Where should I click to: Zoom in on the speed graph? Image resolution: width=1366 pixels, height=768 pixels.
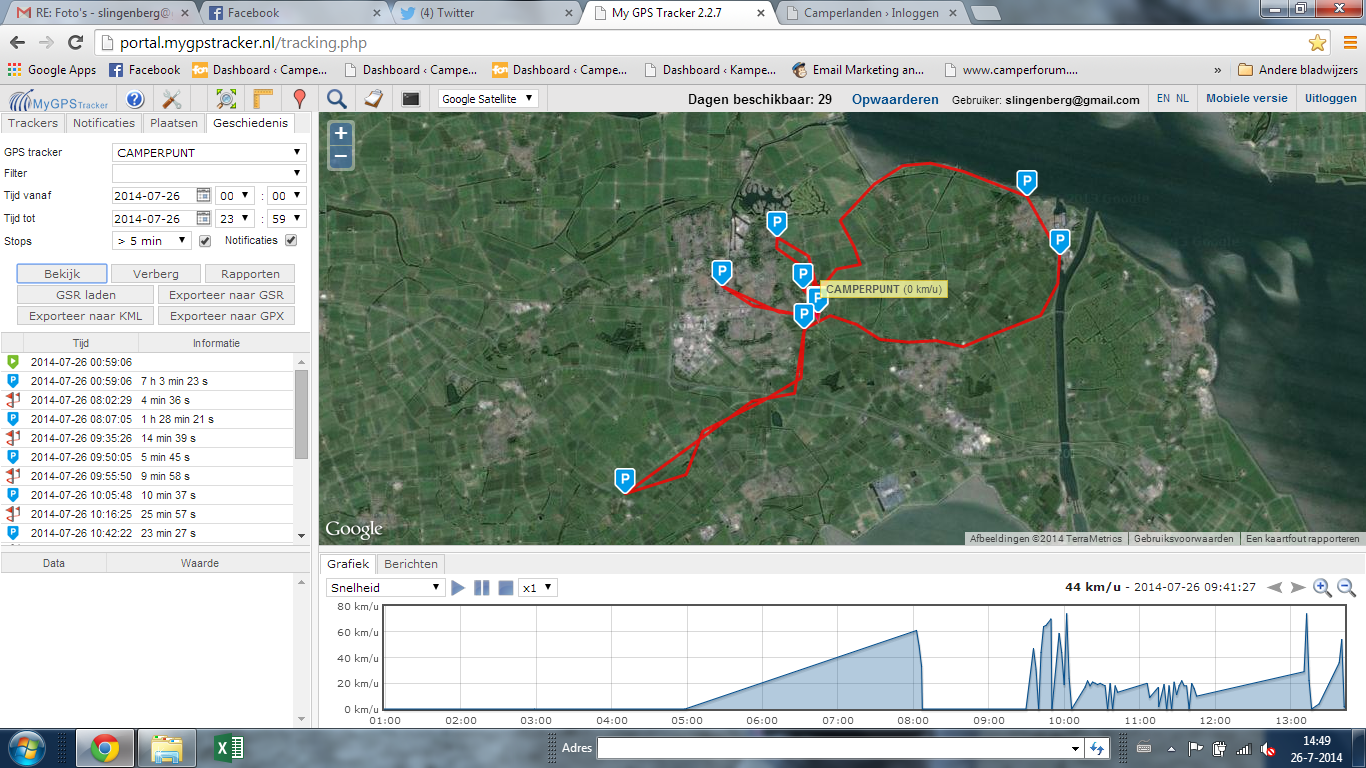pos(1322,588)
